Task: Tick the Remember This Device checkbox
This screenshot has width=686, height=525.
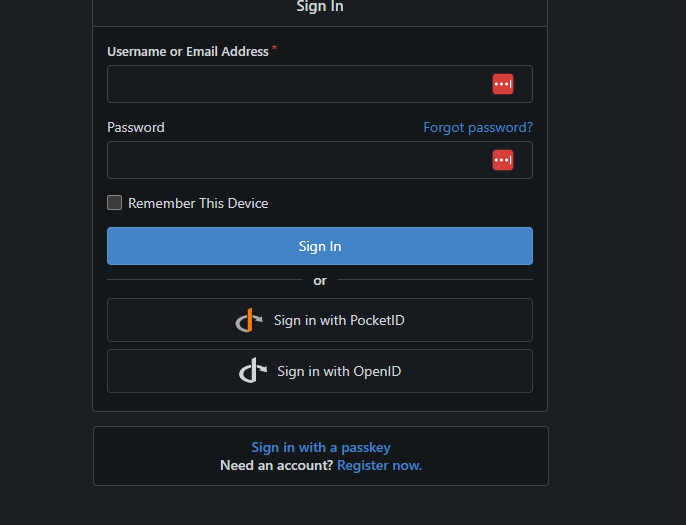Action: pos(115,203)
